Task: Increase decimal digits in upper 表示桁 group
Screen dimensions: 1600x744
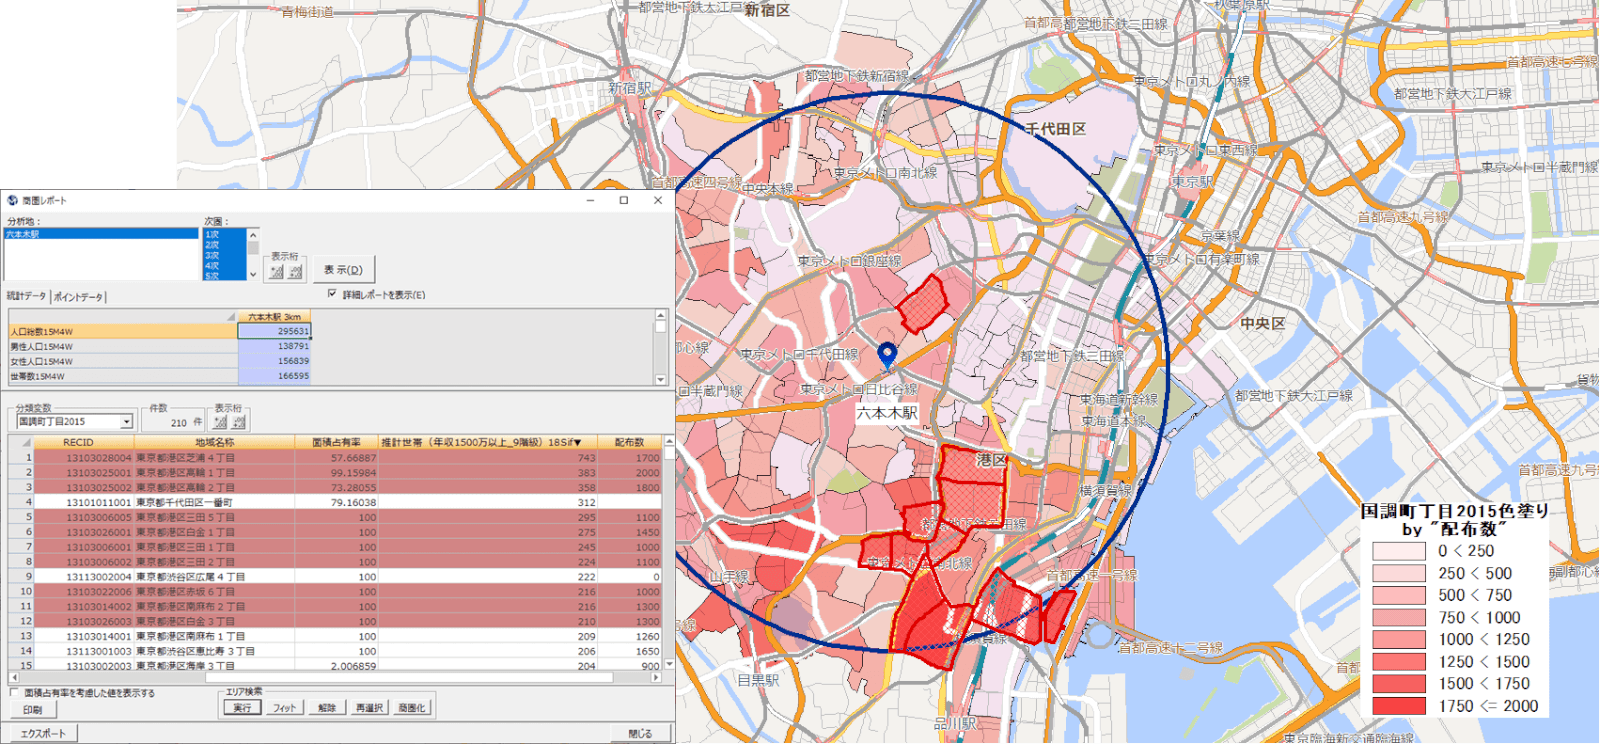Action: pyautogui.click(x=277, y=271)
